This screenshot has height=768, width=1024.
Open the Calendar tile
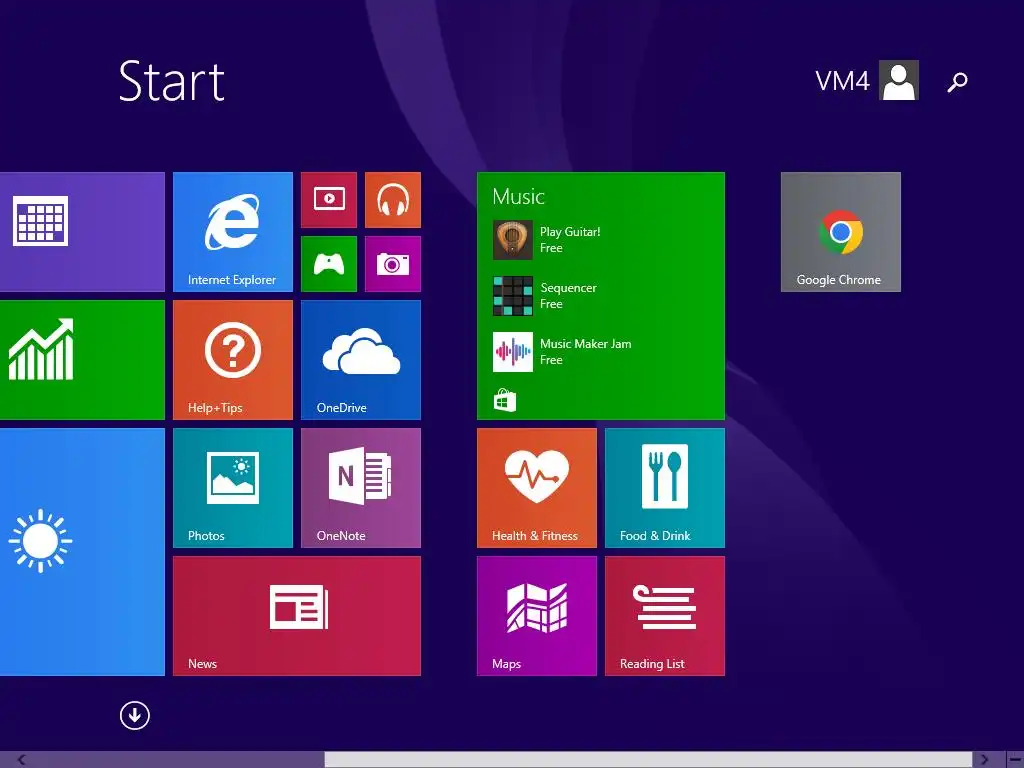(x=82, y=232)
